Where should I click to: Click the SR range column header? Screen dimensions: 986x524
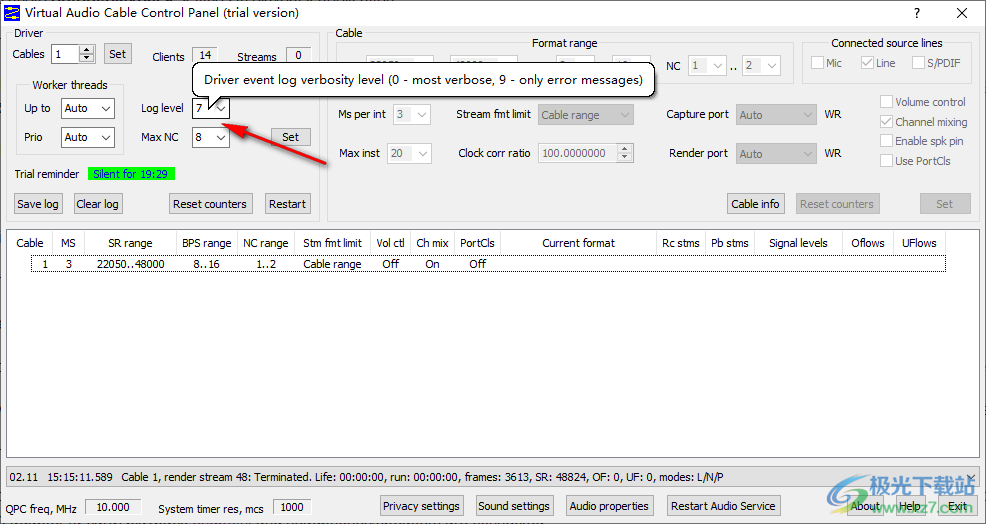click(x=130, y=243)
